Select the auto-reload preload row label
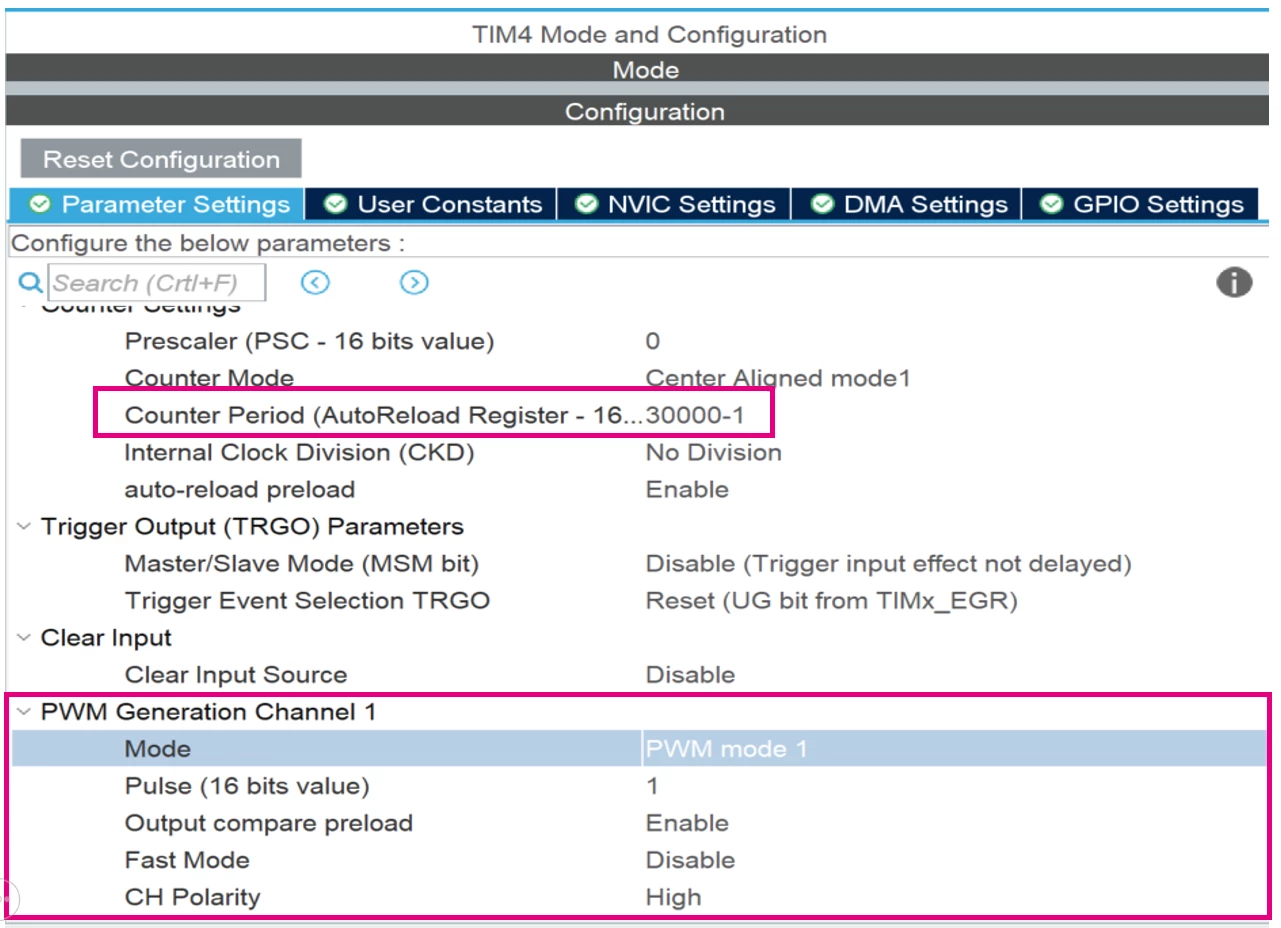This screenshot has width=1281, height=928. [239, 489]
